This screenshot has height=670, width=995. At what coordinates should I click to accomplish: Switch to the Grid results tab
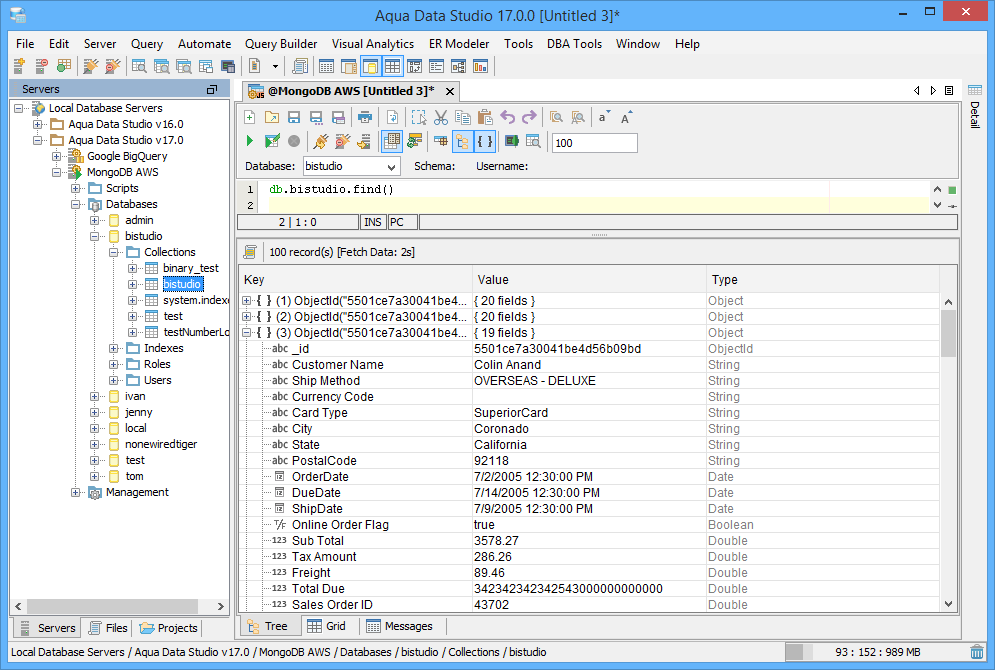(x=327, y=626)
